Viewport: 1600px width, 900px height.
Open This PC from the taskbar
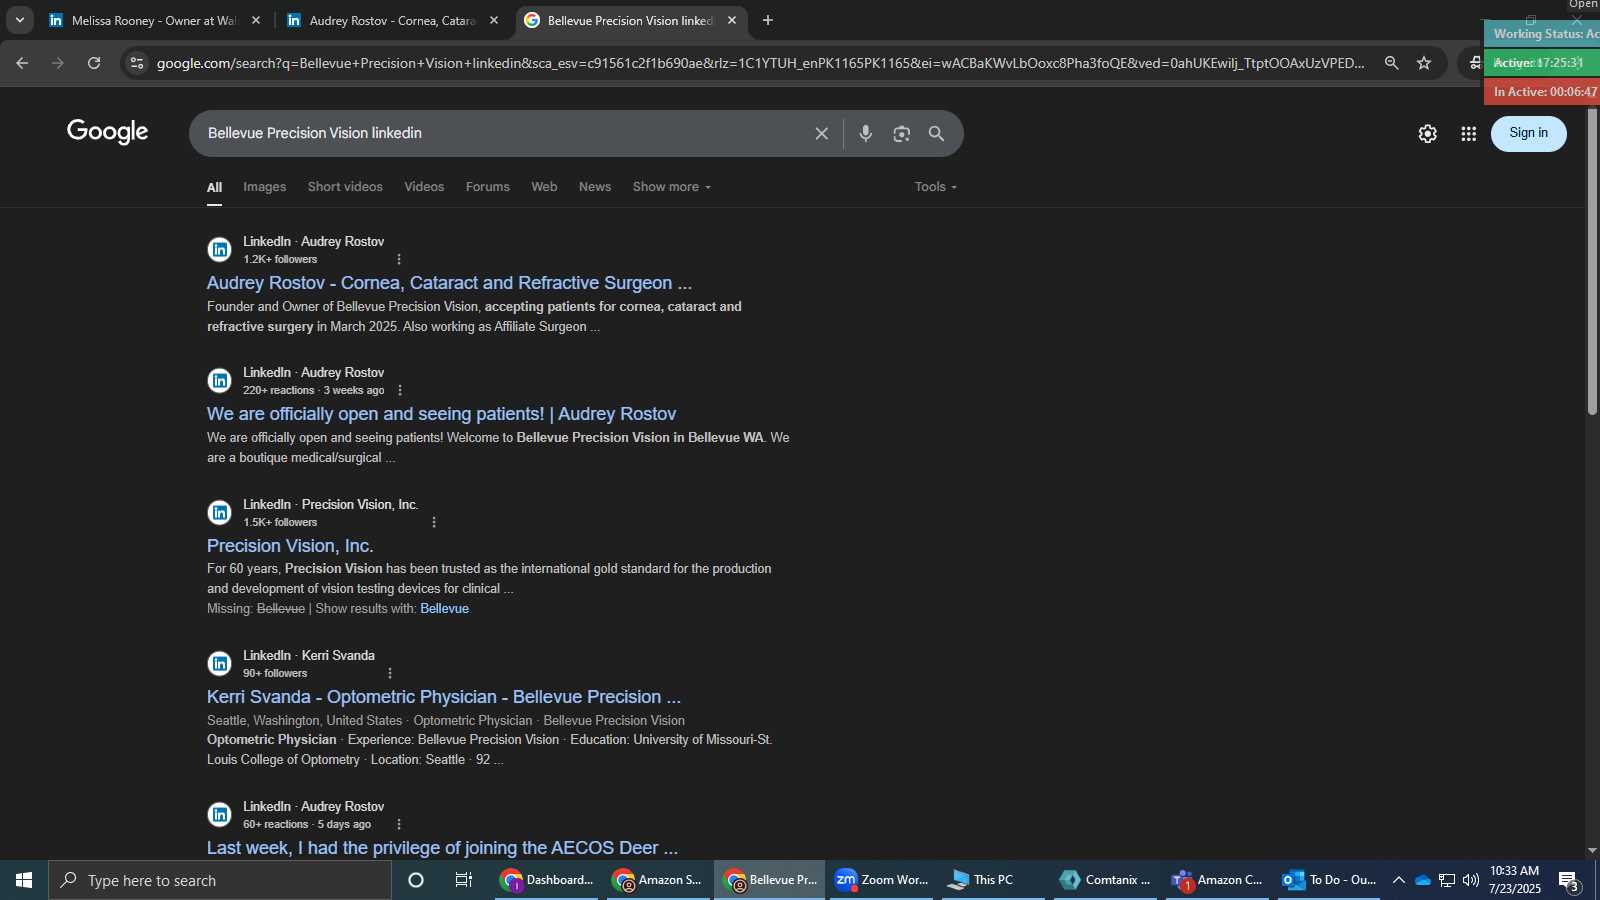pyautogui.click(x=993, y=880)
